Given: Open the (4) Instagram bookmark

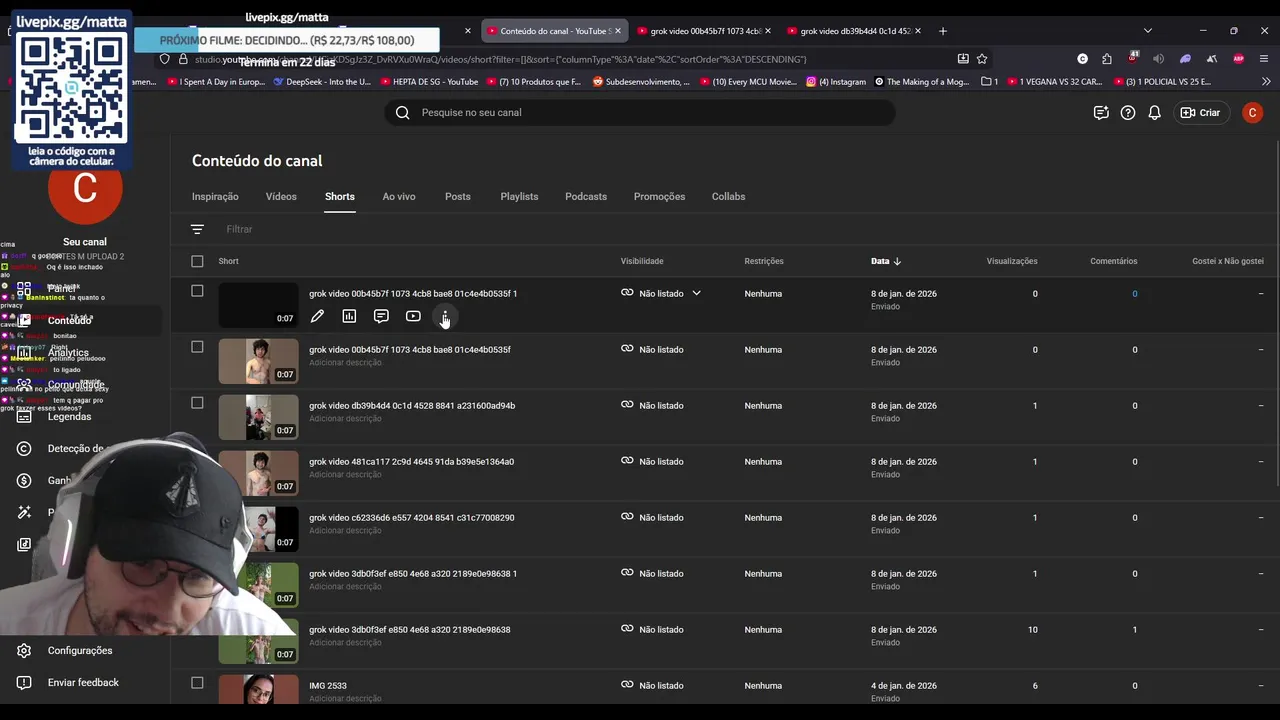Looking at the screenshot, I should tap(836, 82).
